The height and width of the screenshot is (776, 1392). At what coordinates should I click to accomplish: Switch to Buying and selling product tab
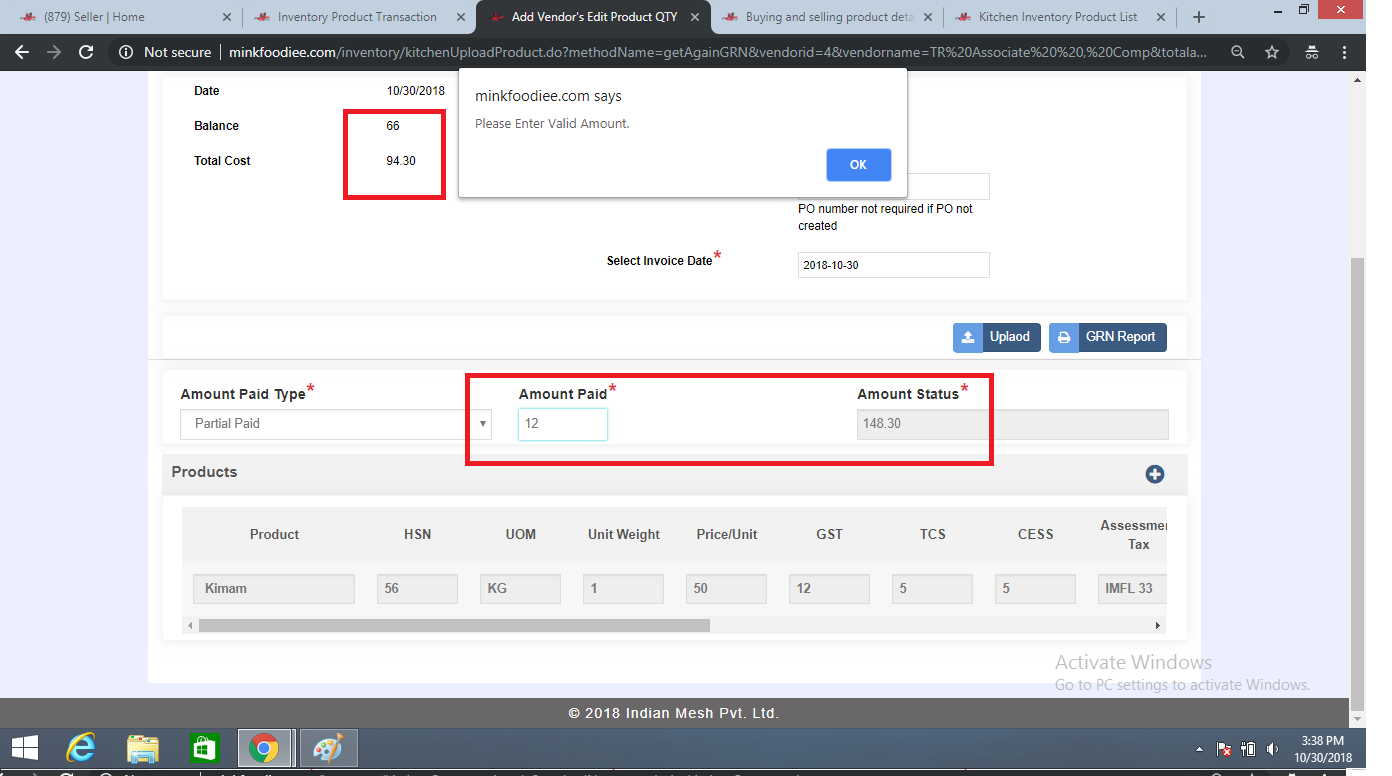point(826,17)
